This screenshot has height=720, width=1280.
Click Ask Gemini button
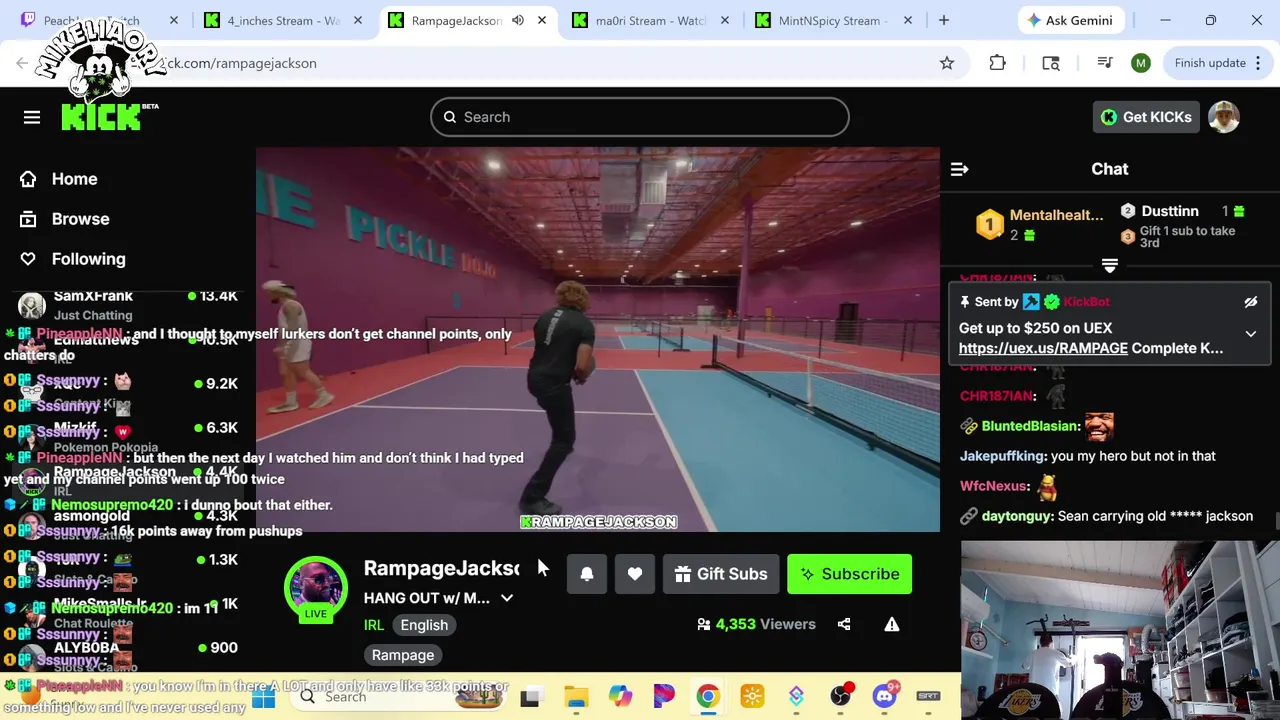(1070, 20)
